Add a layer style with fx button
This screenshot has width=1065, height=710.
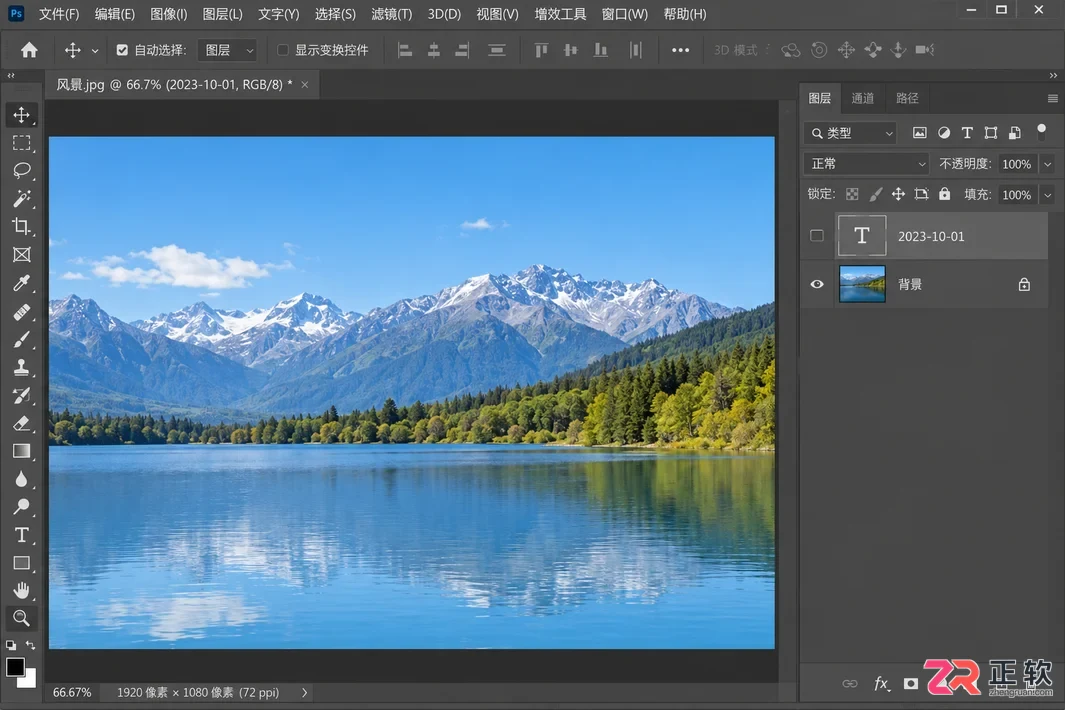(x=881, y=684)
